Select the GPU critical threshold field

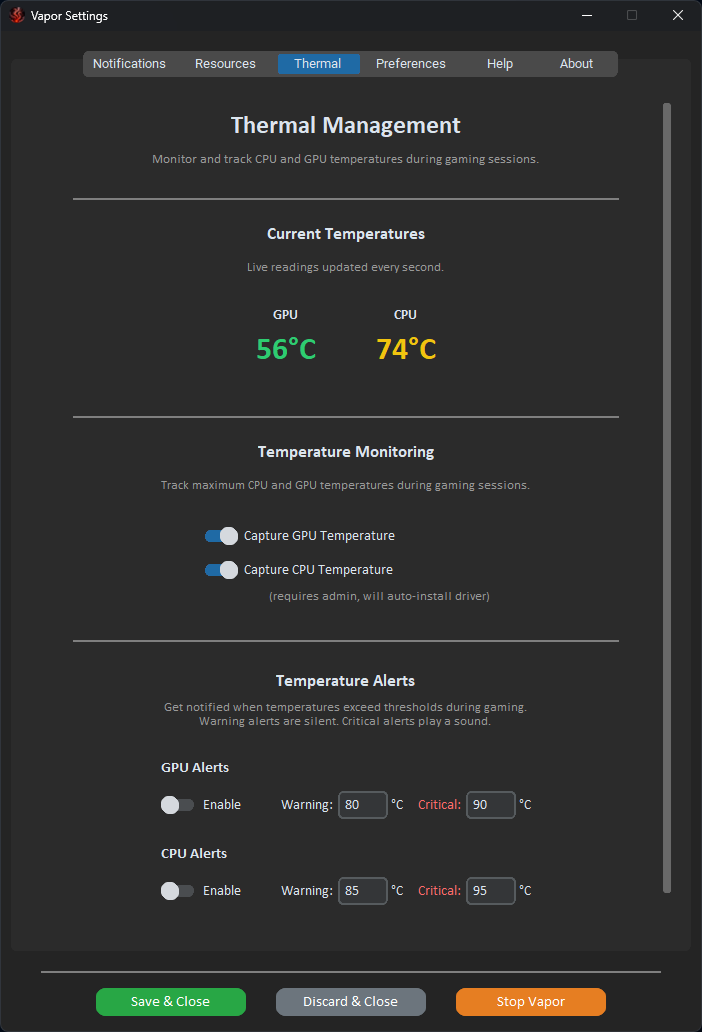(x=490, y=805)
